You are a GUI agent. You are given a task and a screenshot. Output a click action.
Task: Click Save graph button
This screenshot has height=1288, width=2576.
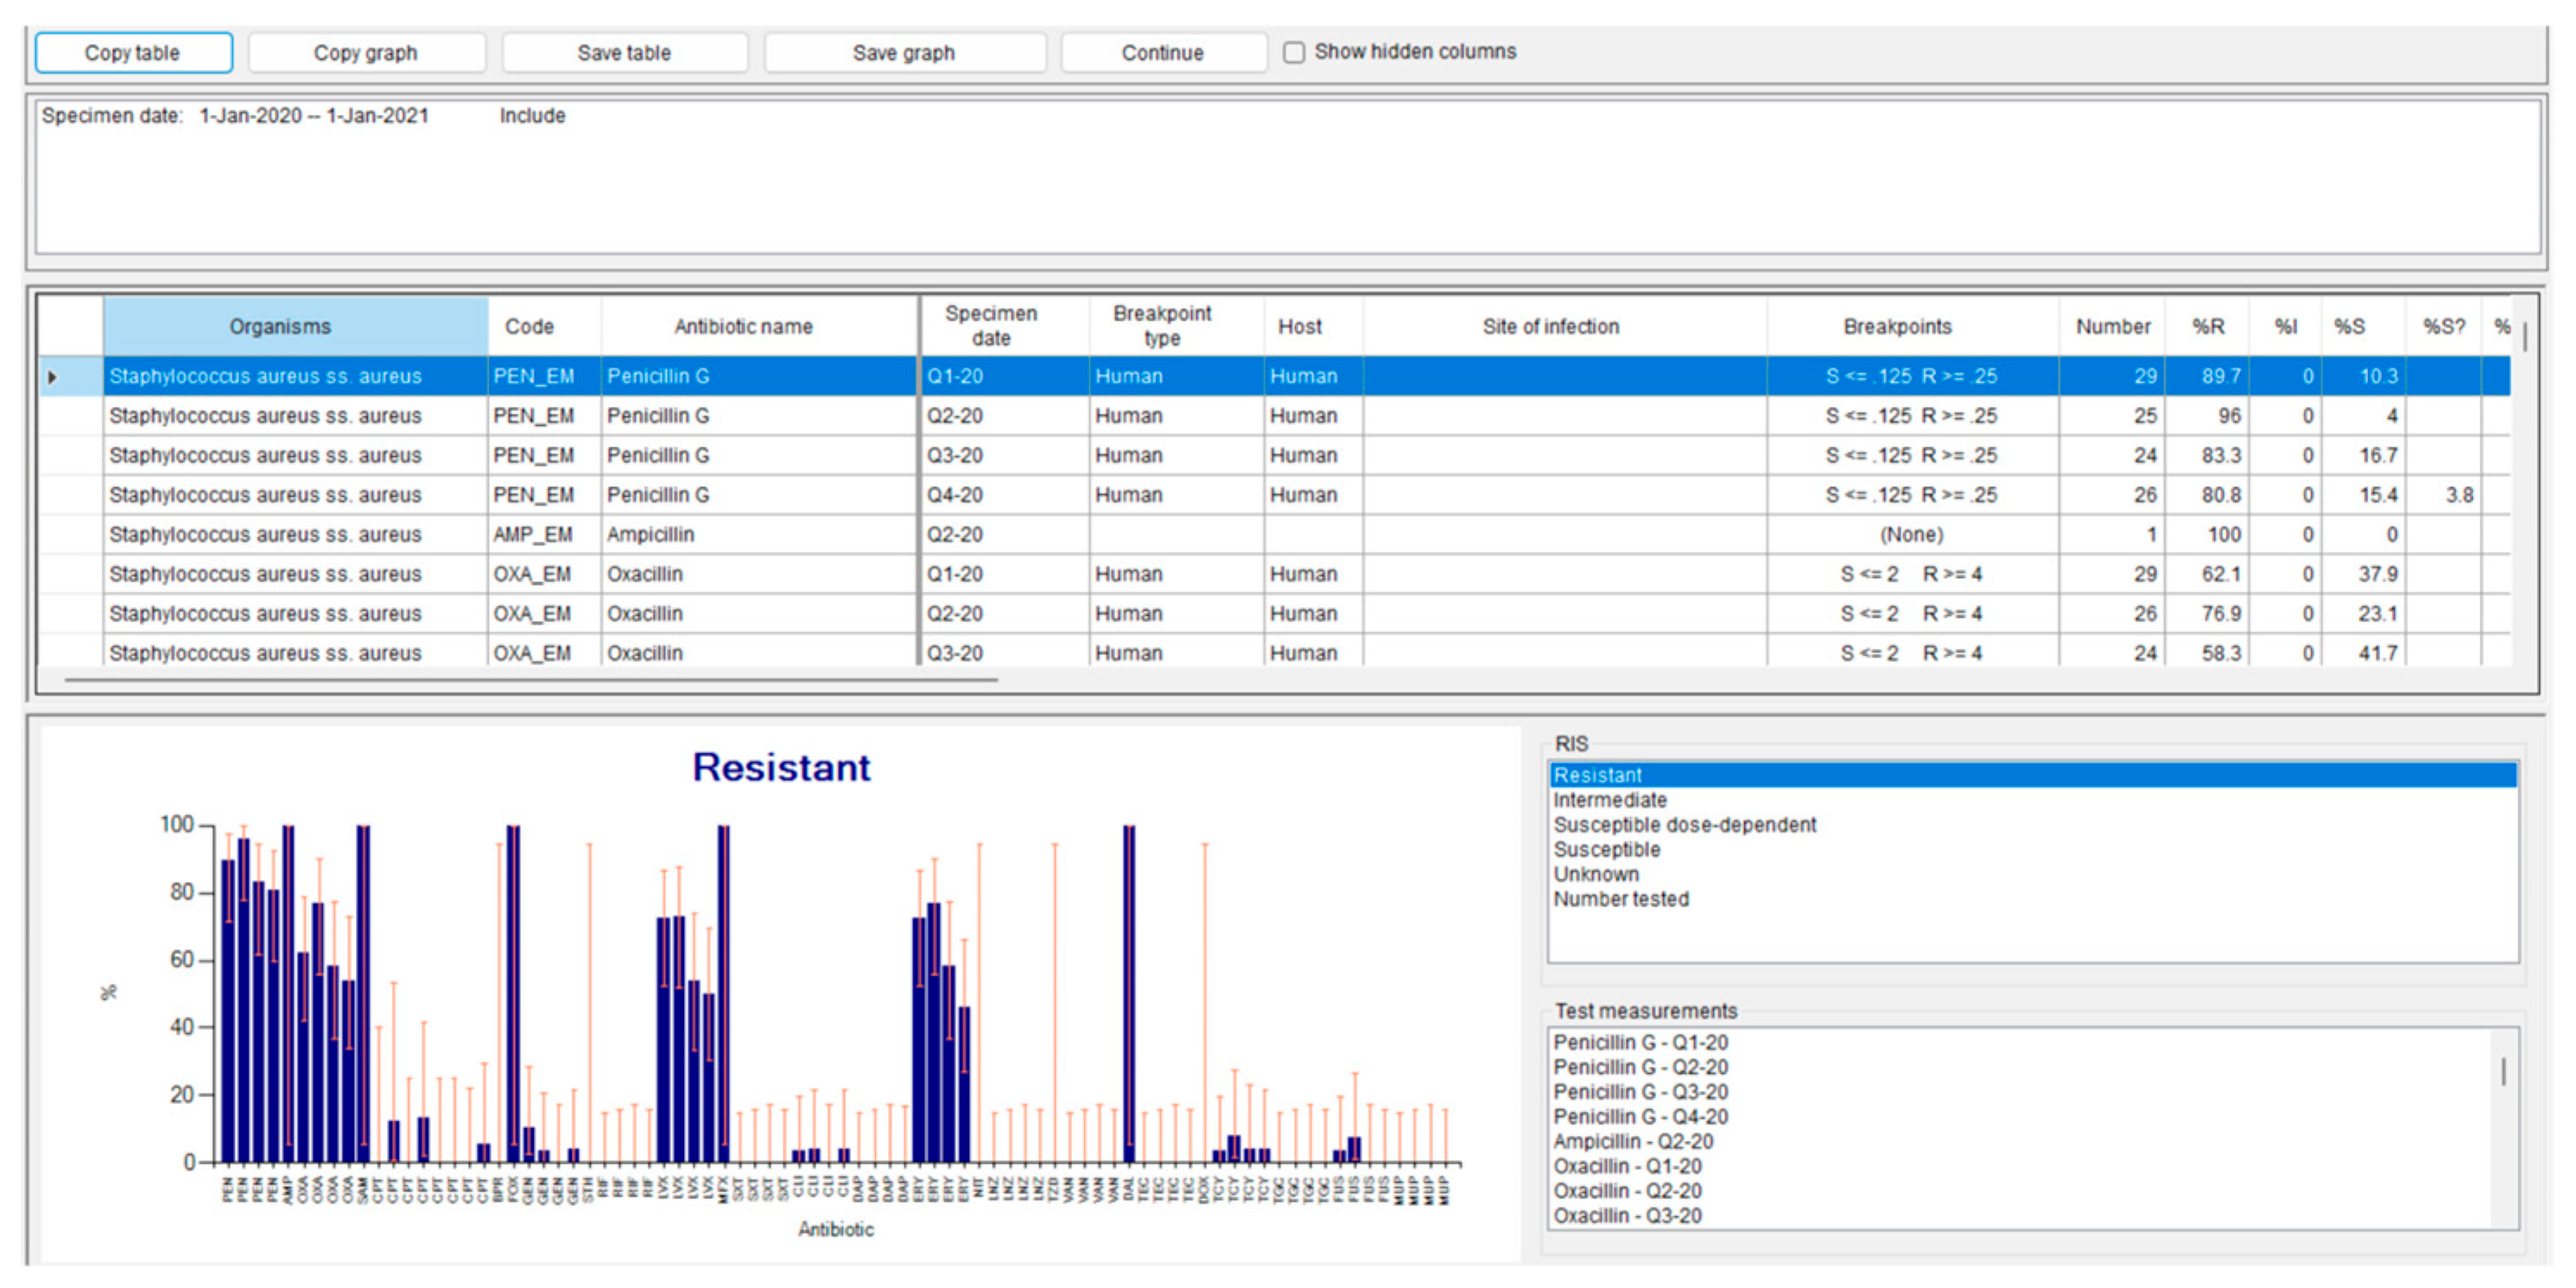(904, 53)
